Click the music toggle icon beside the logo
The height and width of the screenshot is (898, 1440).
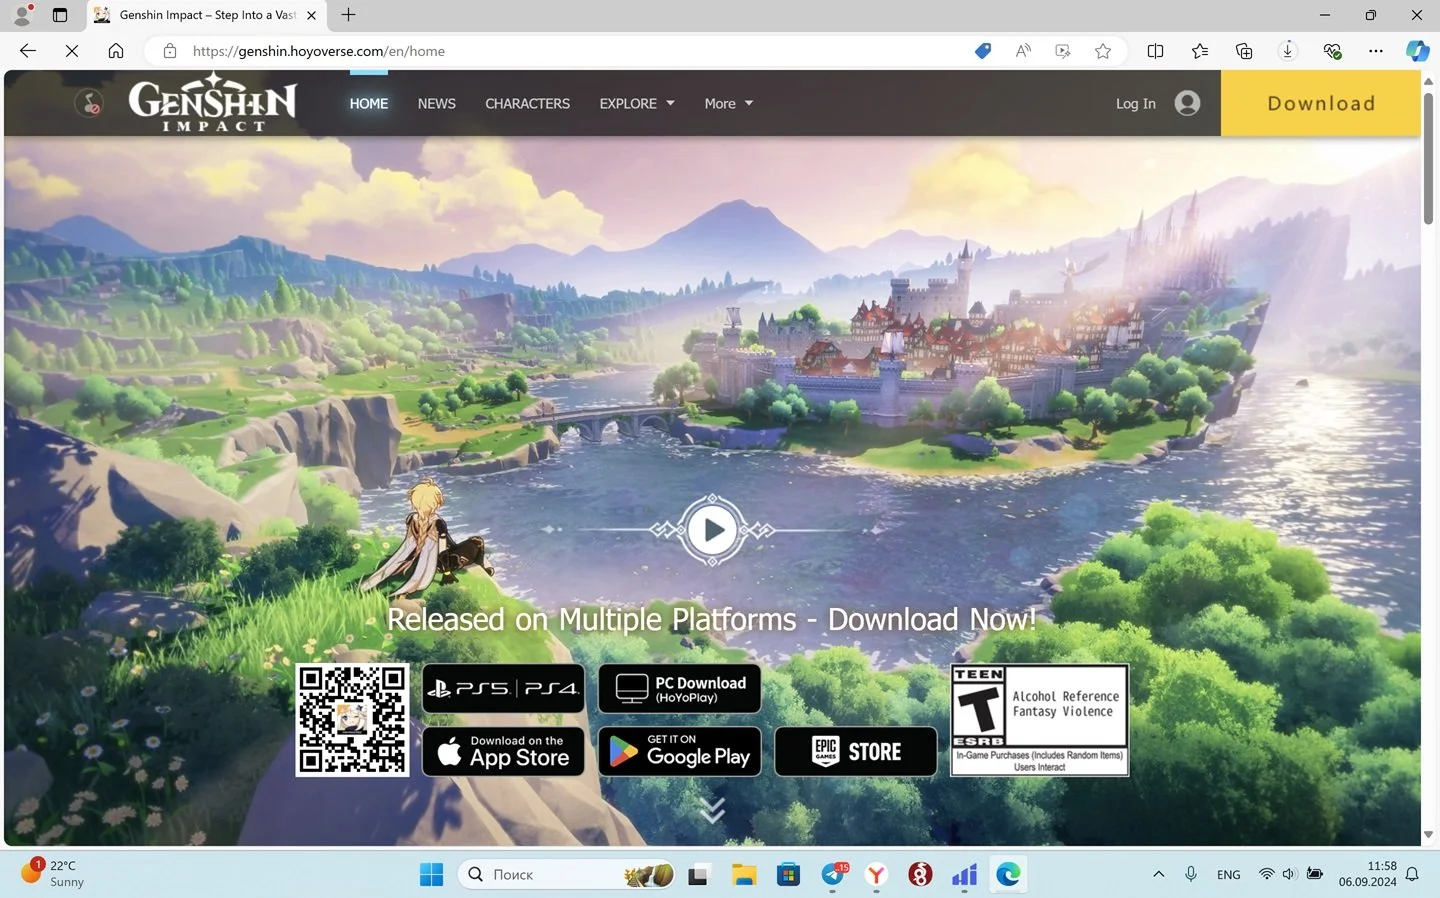pyautogui.click(x=90, y=103)
